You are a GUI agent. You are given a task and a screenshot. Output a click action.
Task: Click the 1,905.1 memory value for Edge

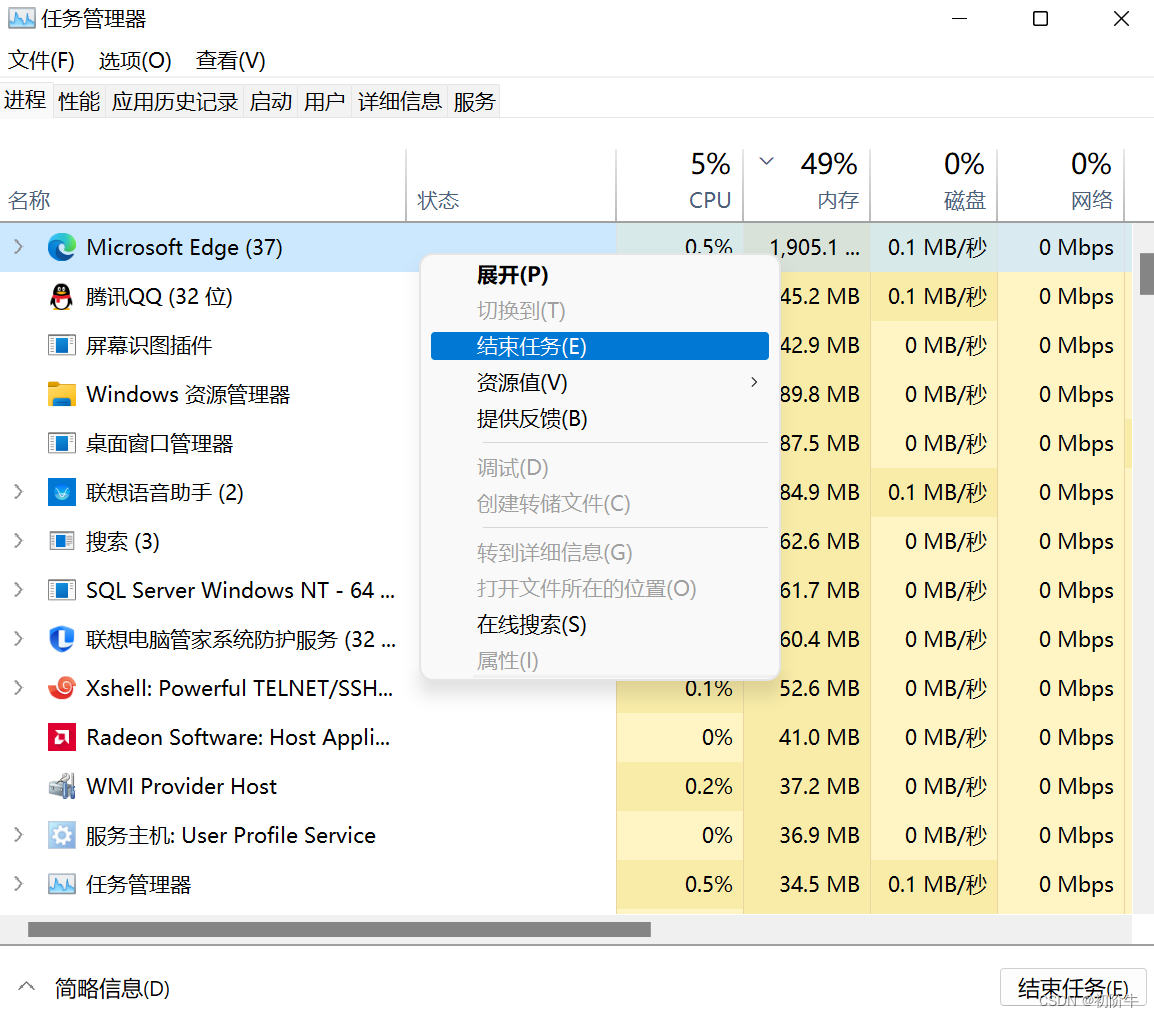pyautogui.click(x=814, y=247)
